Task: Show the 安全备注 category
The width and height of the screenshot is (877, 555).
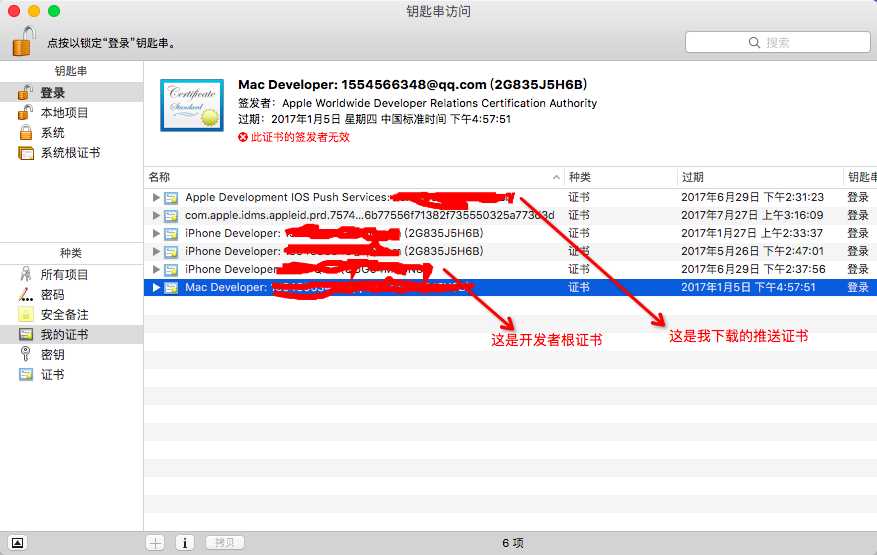Action: click(72, 314)
